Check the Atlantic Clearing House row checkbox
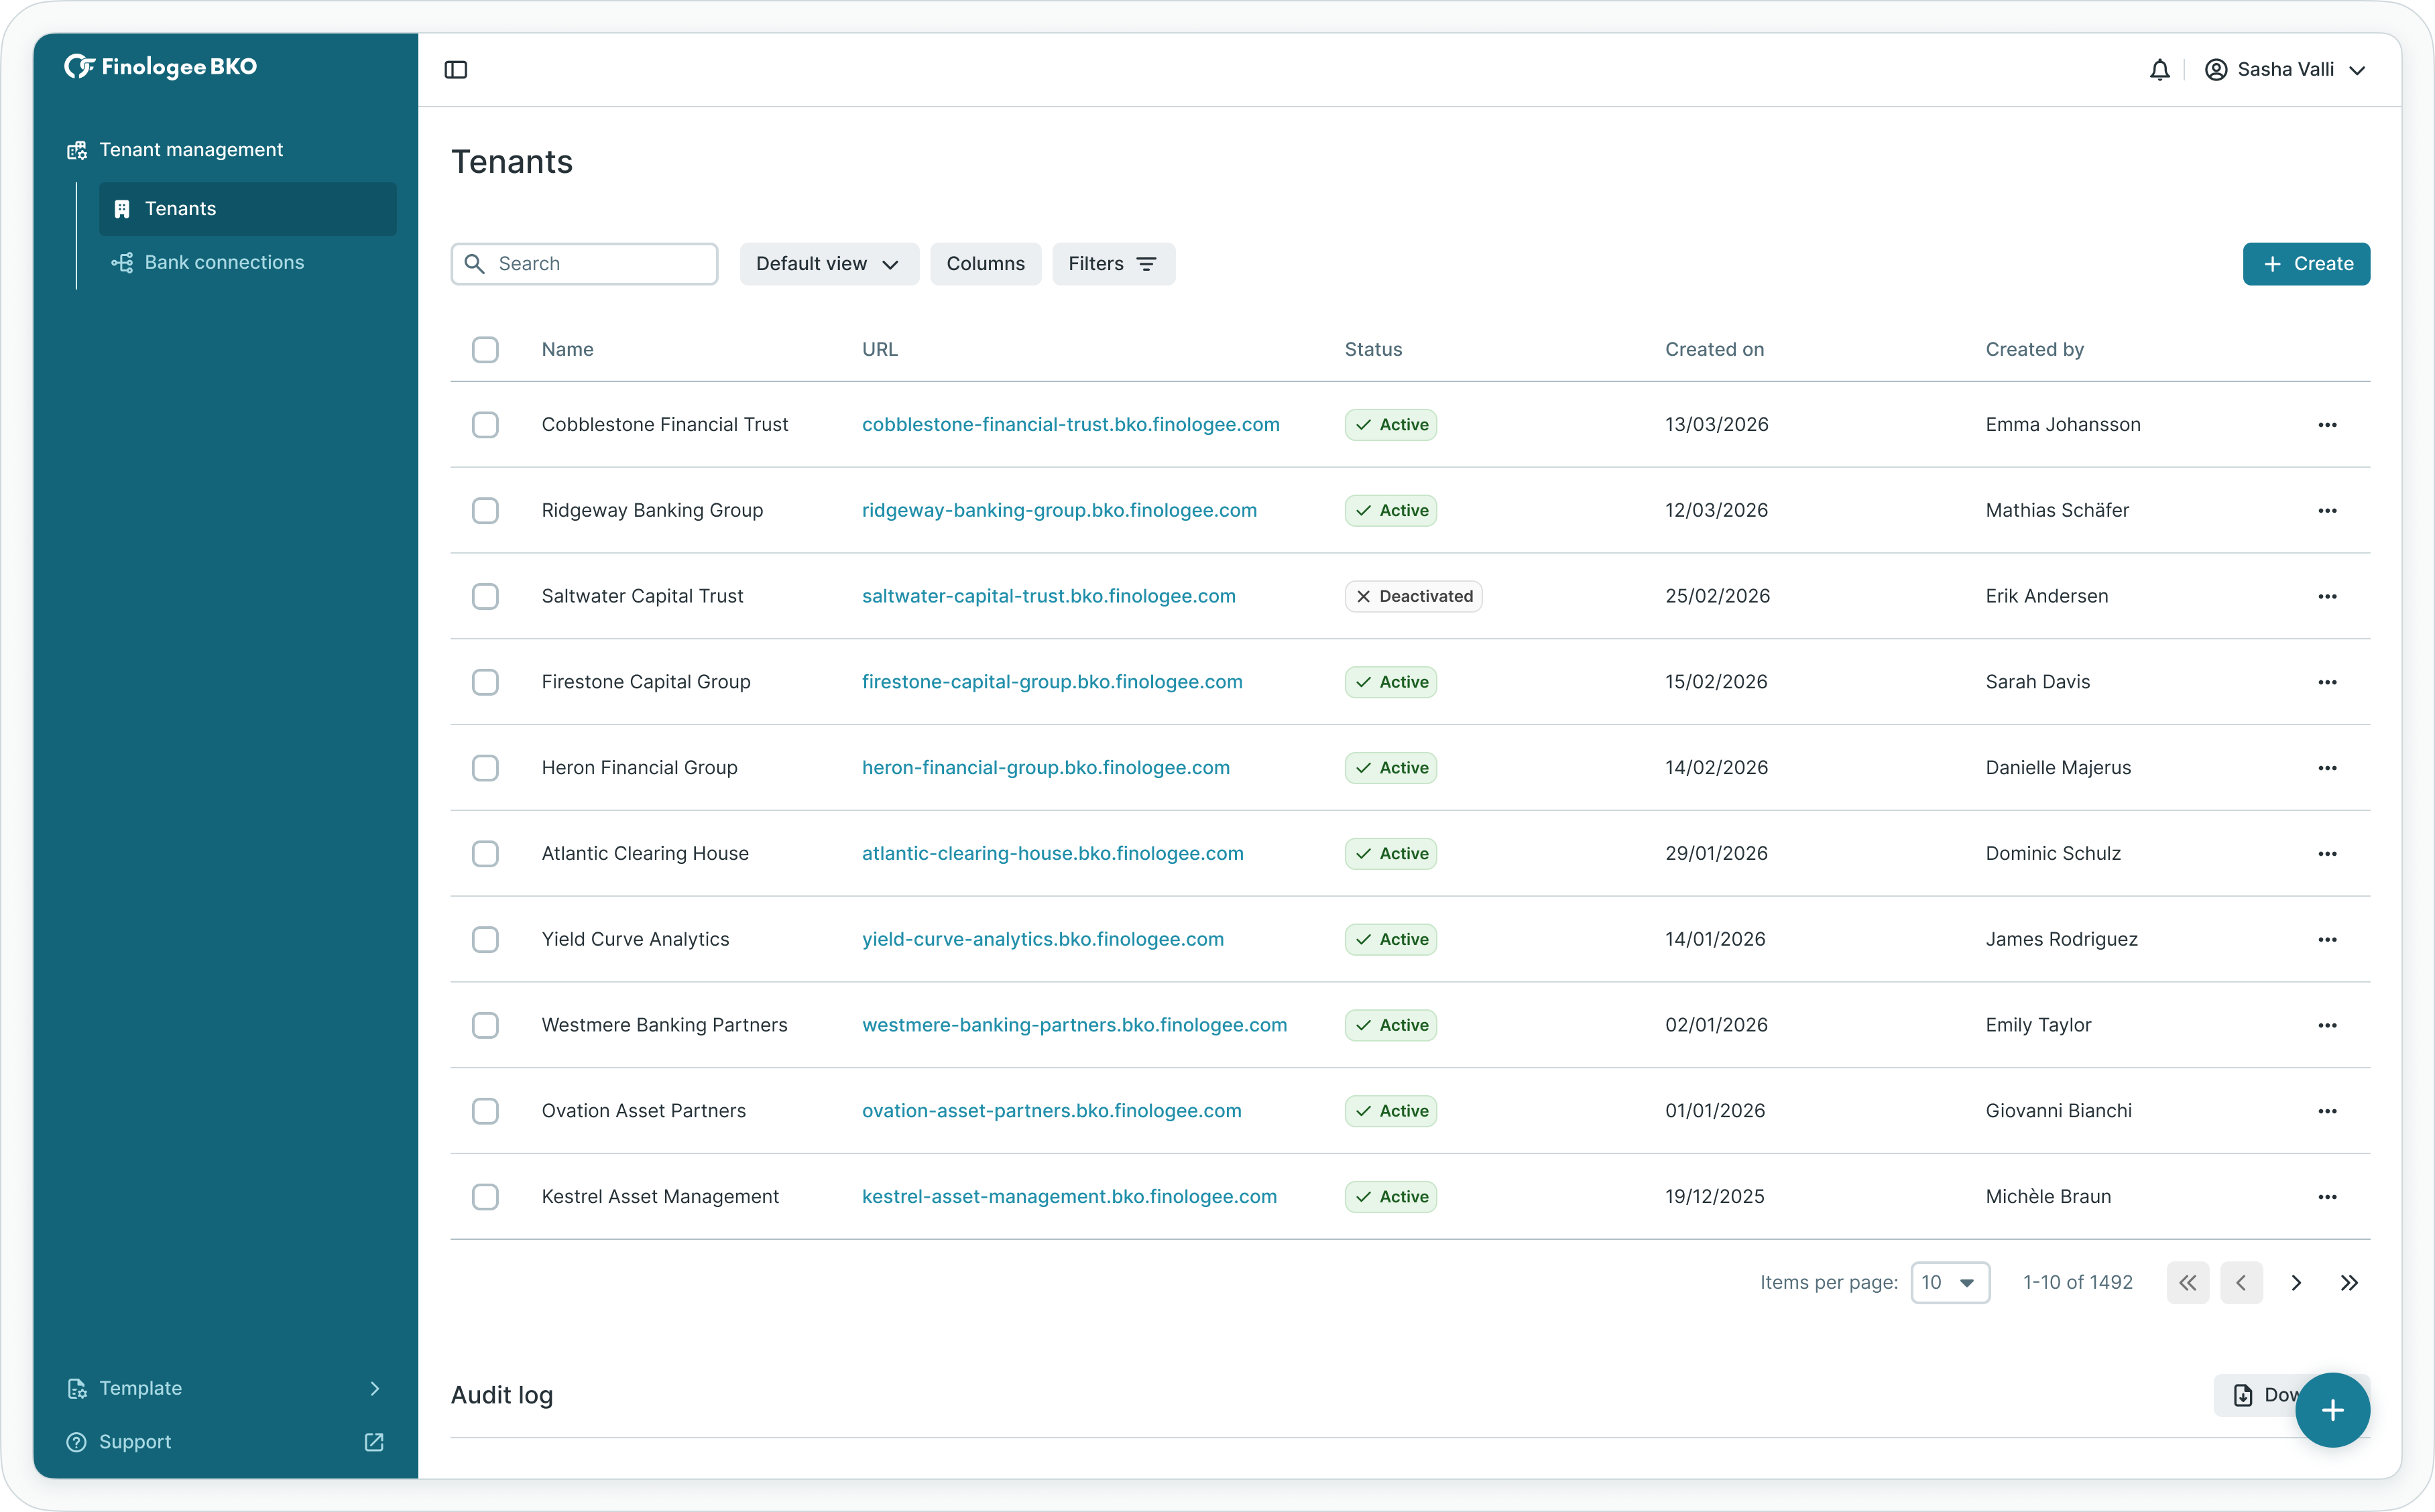This screenshot has width=2435, height=1512. point(485,854)
